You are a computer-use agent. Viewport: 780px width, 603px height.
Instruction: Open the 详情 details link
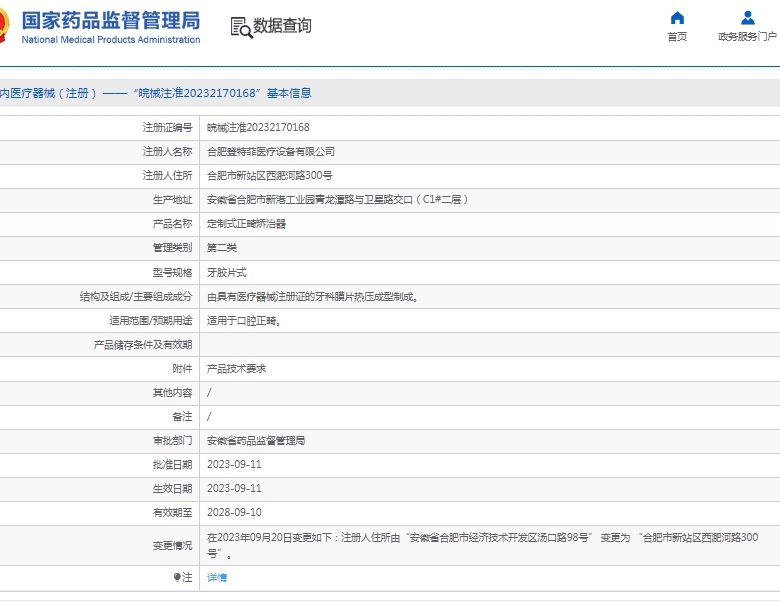pos(217,577)
